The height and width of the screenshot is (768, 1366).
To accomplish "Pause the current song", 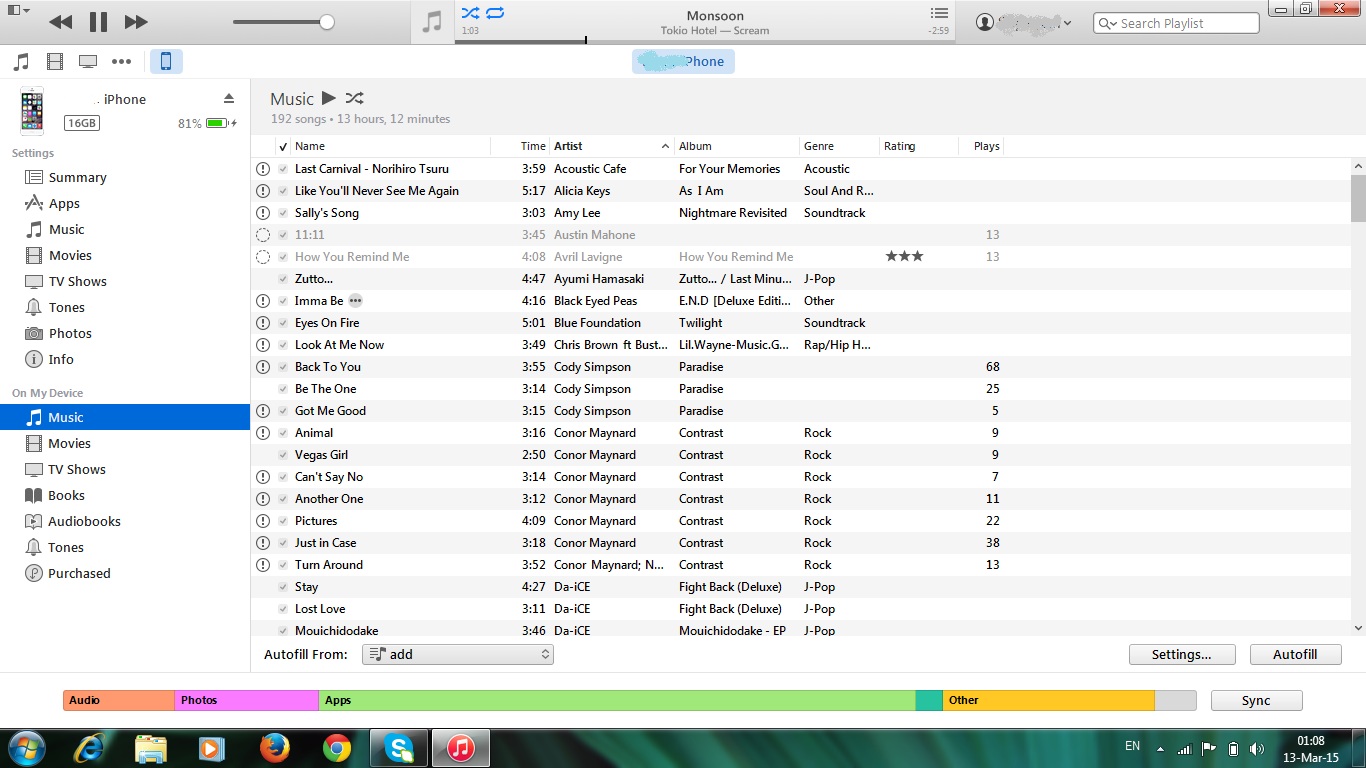I will tap(98, 22).
